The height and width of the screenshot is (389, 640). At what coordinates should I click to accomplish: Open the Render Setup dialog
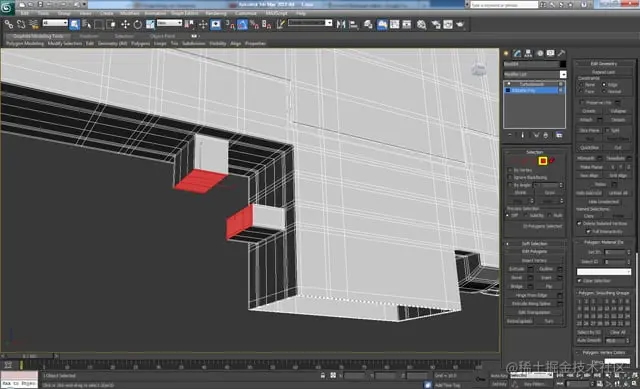[x=436, y=24]
